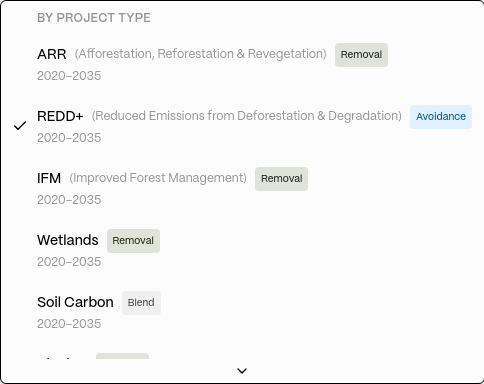Viewport: 484px width, 384px height.
Task: Click the checkmark beside REDD+
Action: [20, 126]
